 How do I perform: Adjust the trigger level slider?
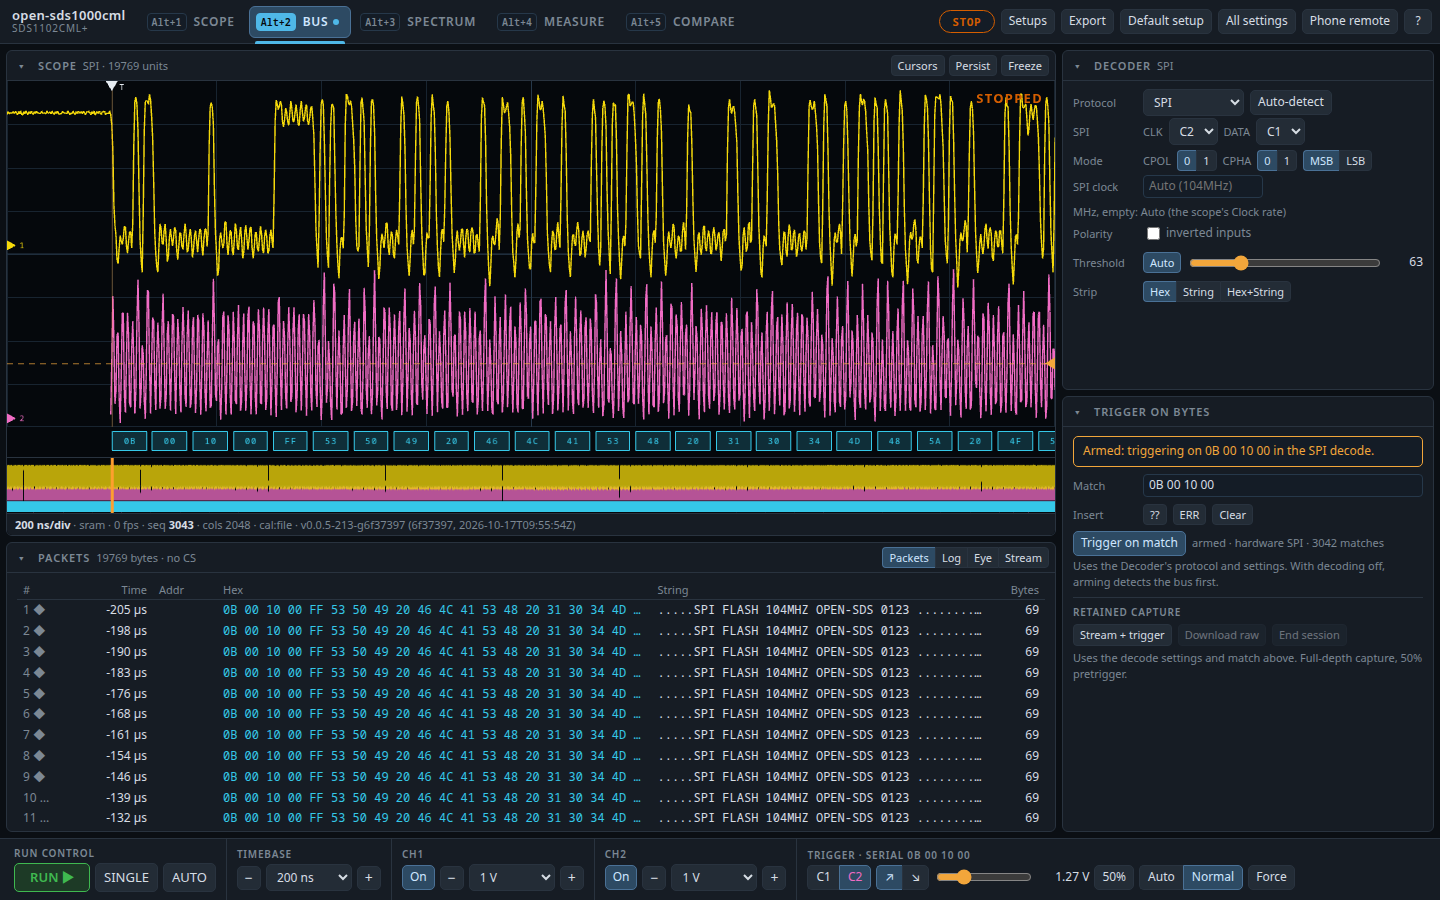[x=983, y=877]
